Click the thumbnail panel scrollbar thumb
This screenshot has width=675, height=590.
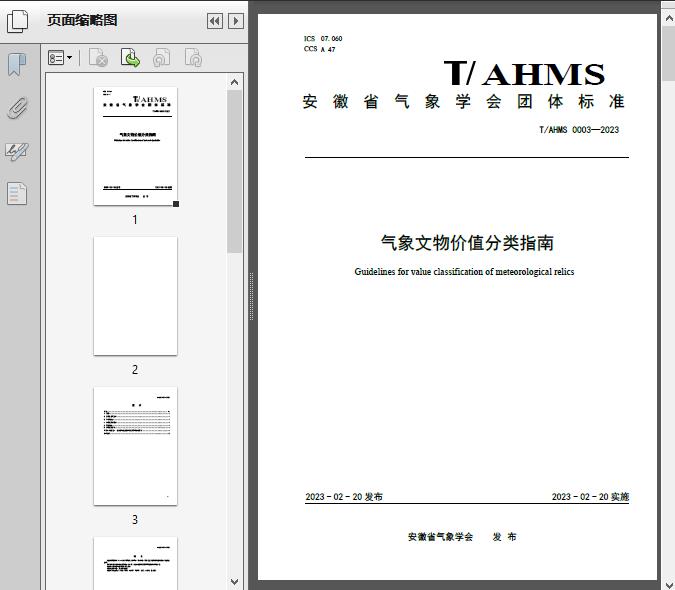click(x=235, y=171)
